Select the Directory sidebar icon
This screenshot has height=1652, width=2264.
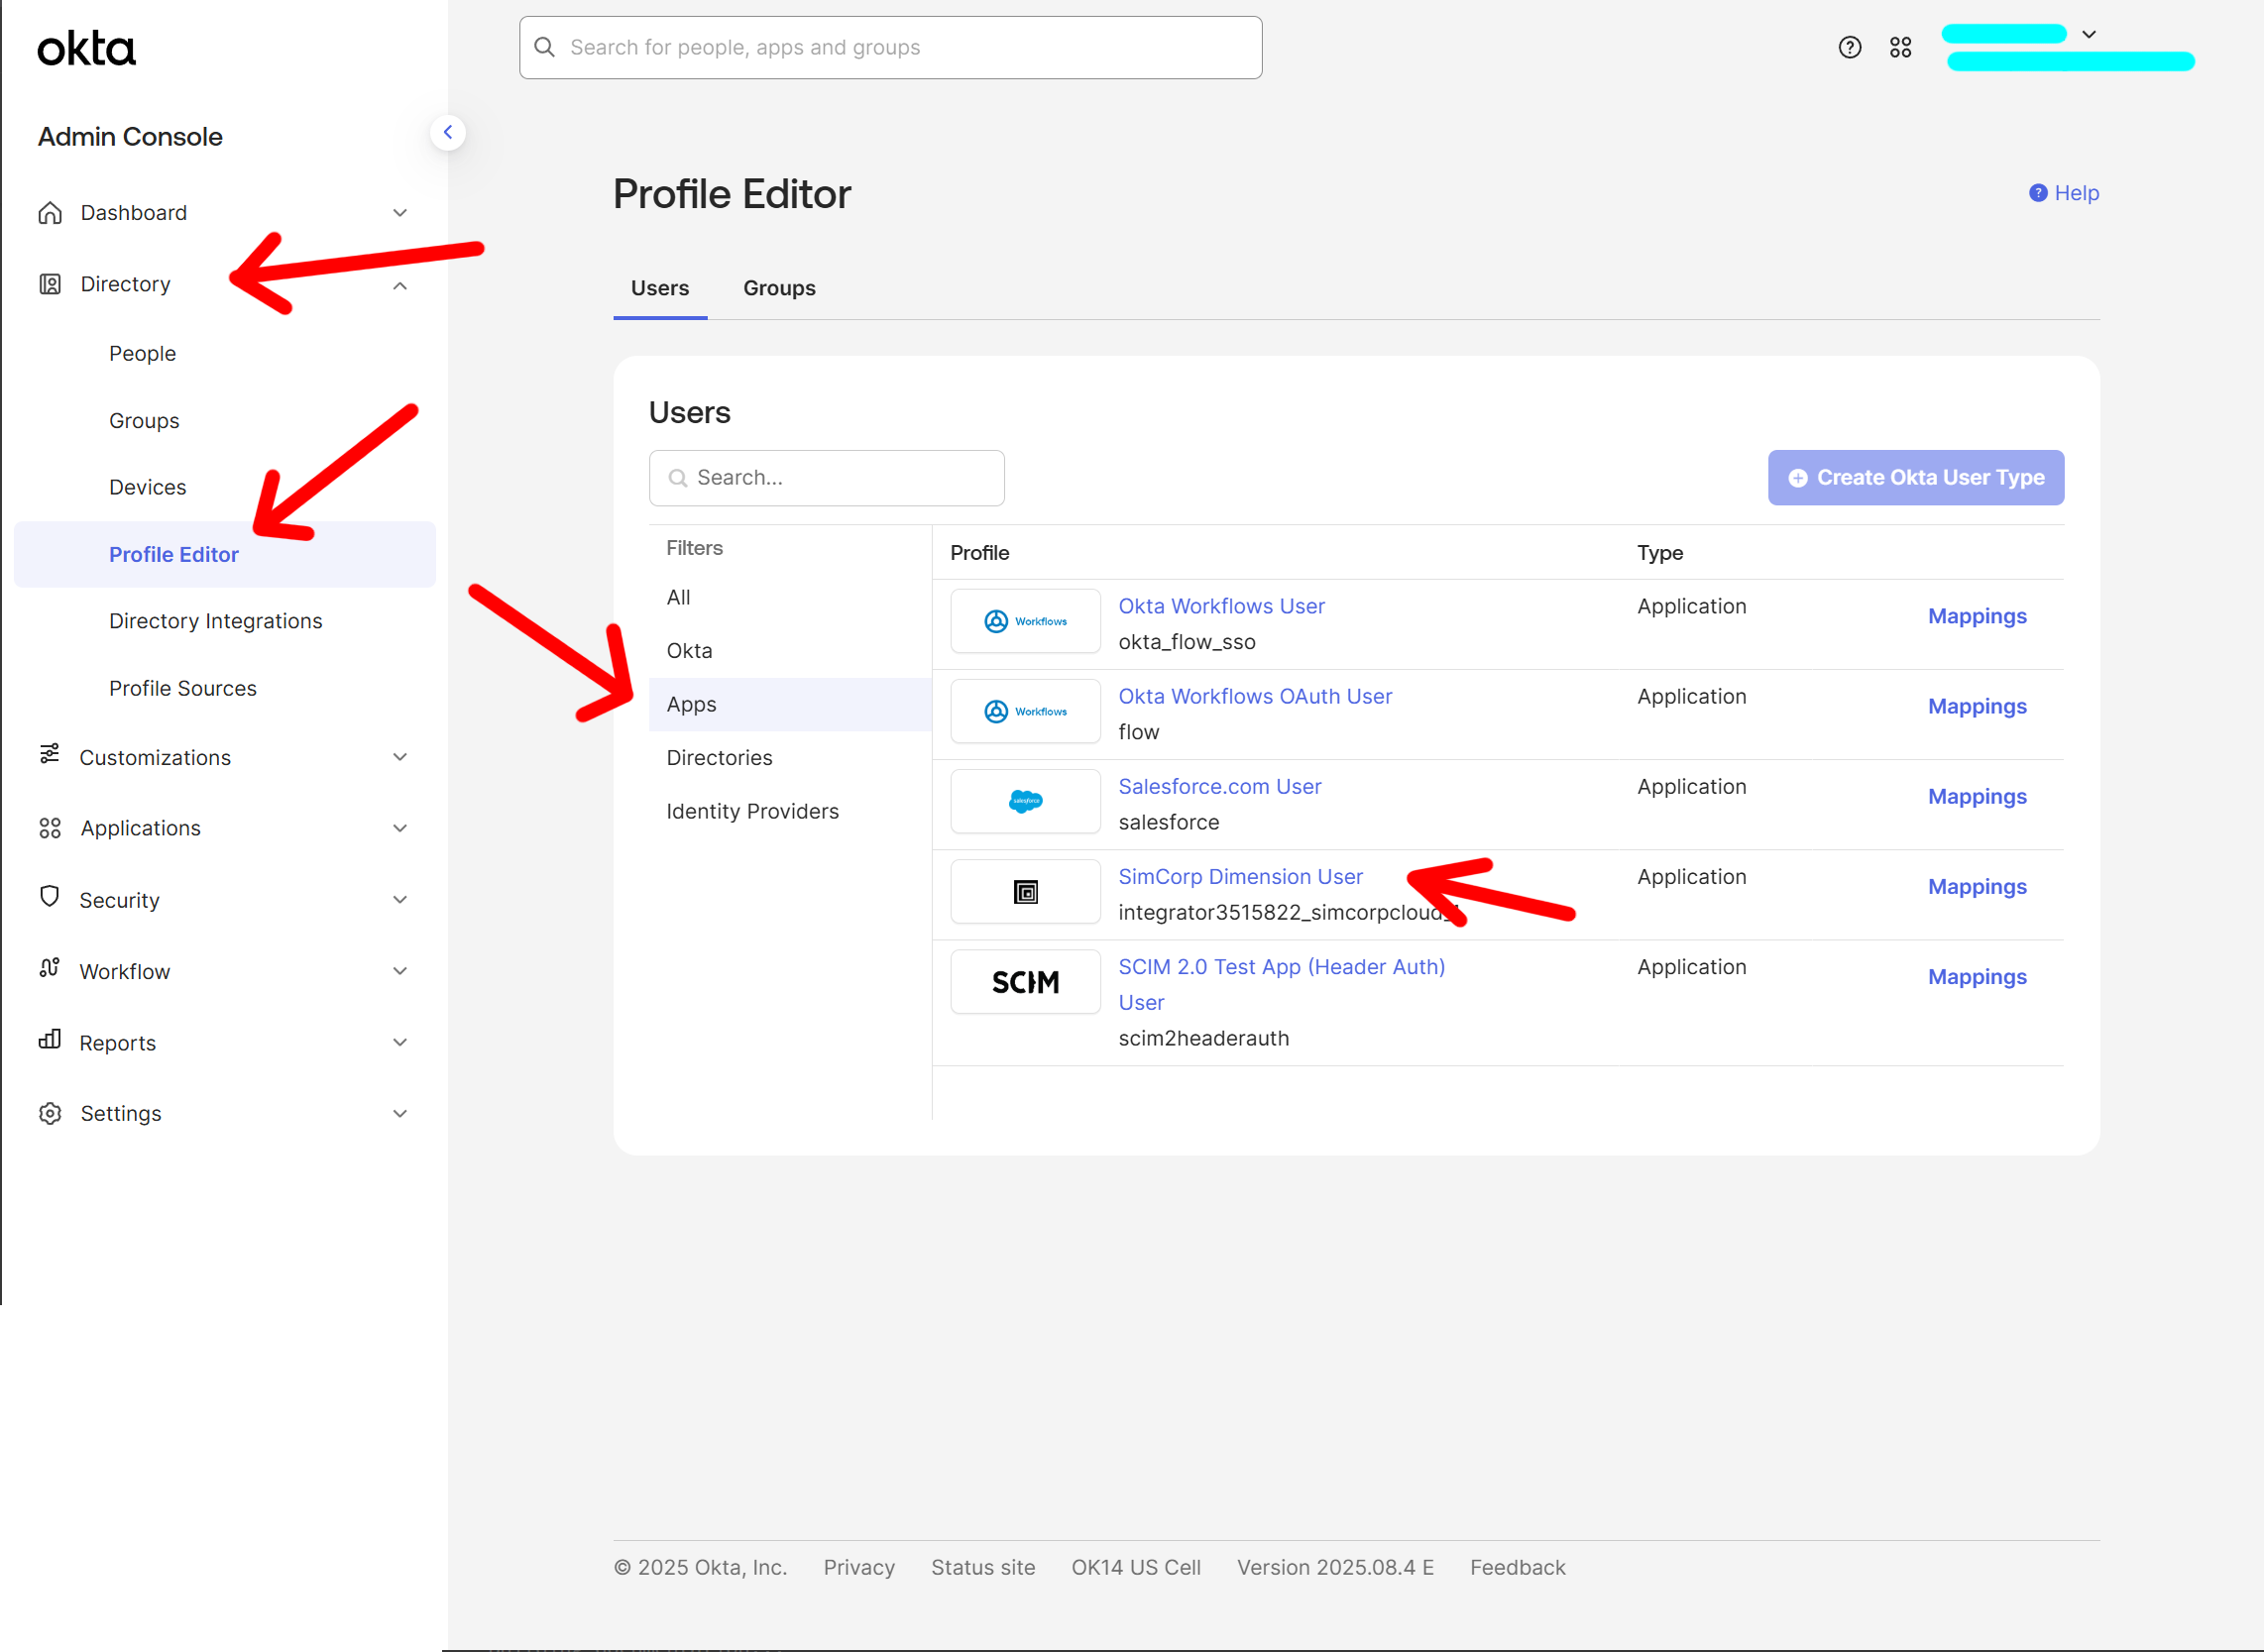tap(50, 283)
